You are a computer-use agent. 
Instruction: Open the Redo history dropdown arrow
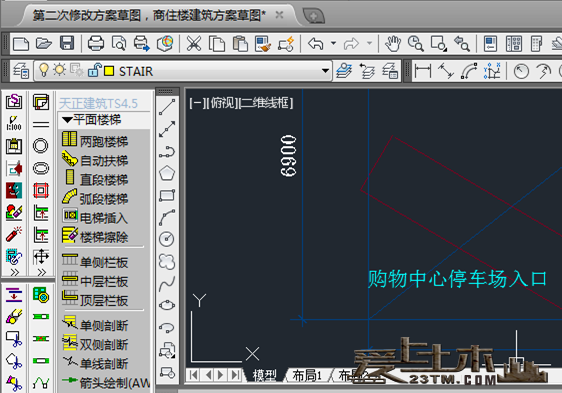coord(369,43)
